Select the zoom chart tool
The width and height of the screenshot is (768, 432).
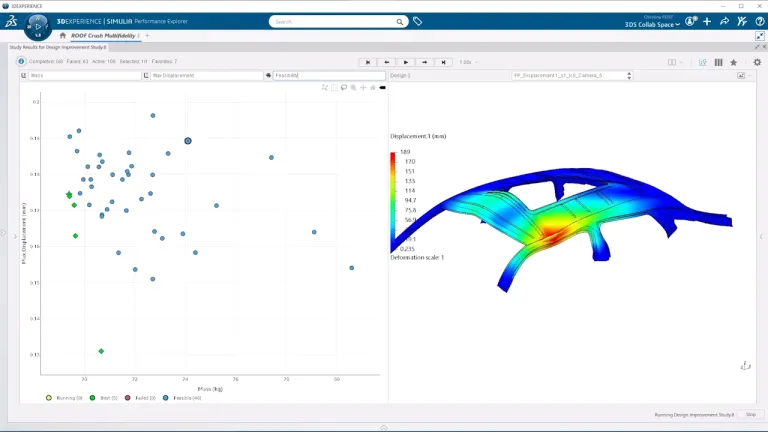(353, 87)
